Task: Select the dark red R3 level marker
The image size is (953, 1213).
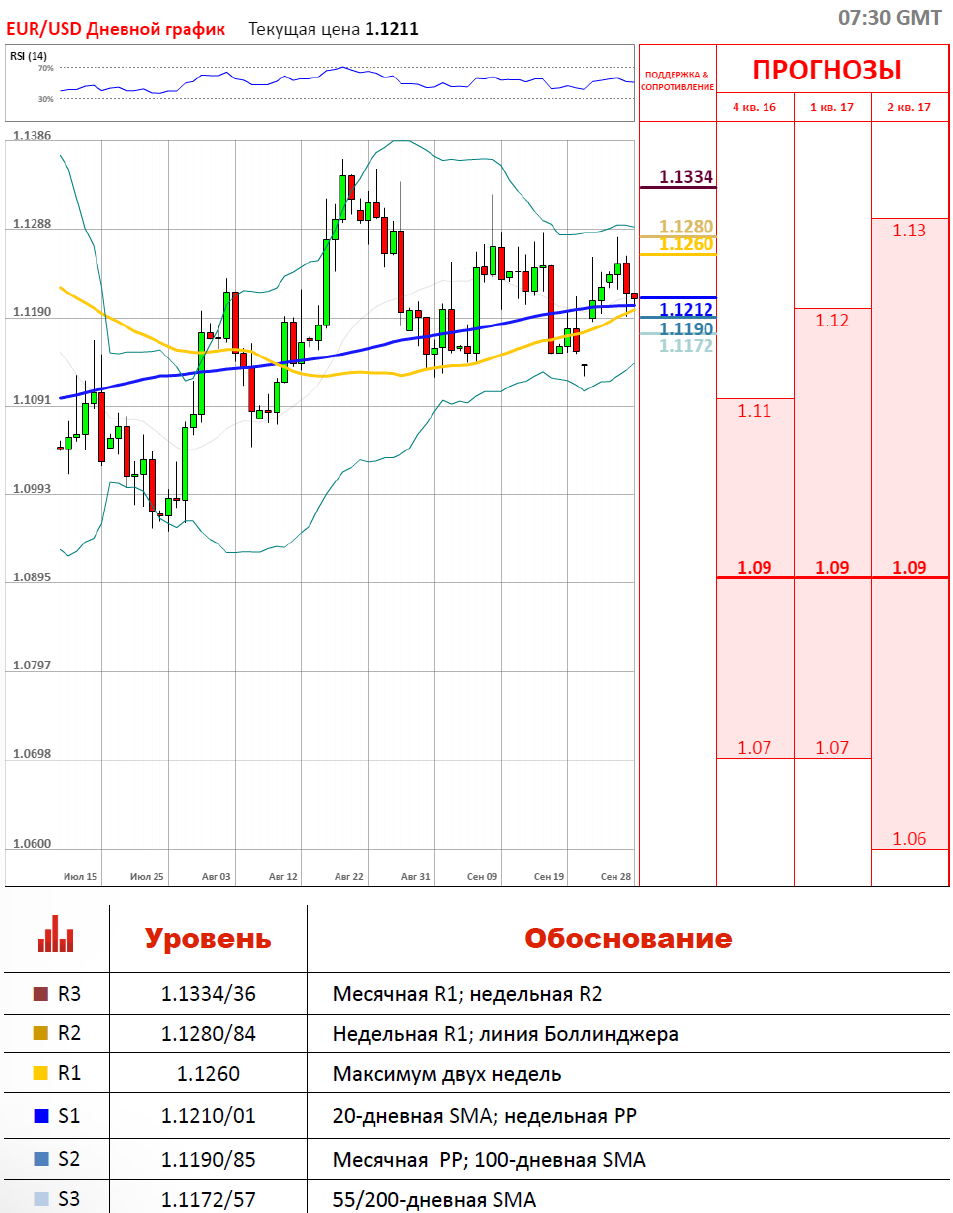Action: click(41, 994)
